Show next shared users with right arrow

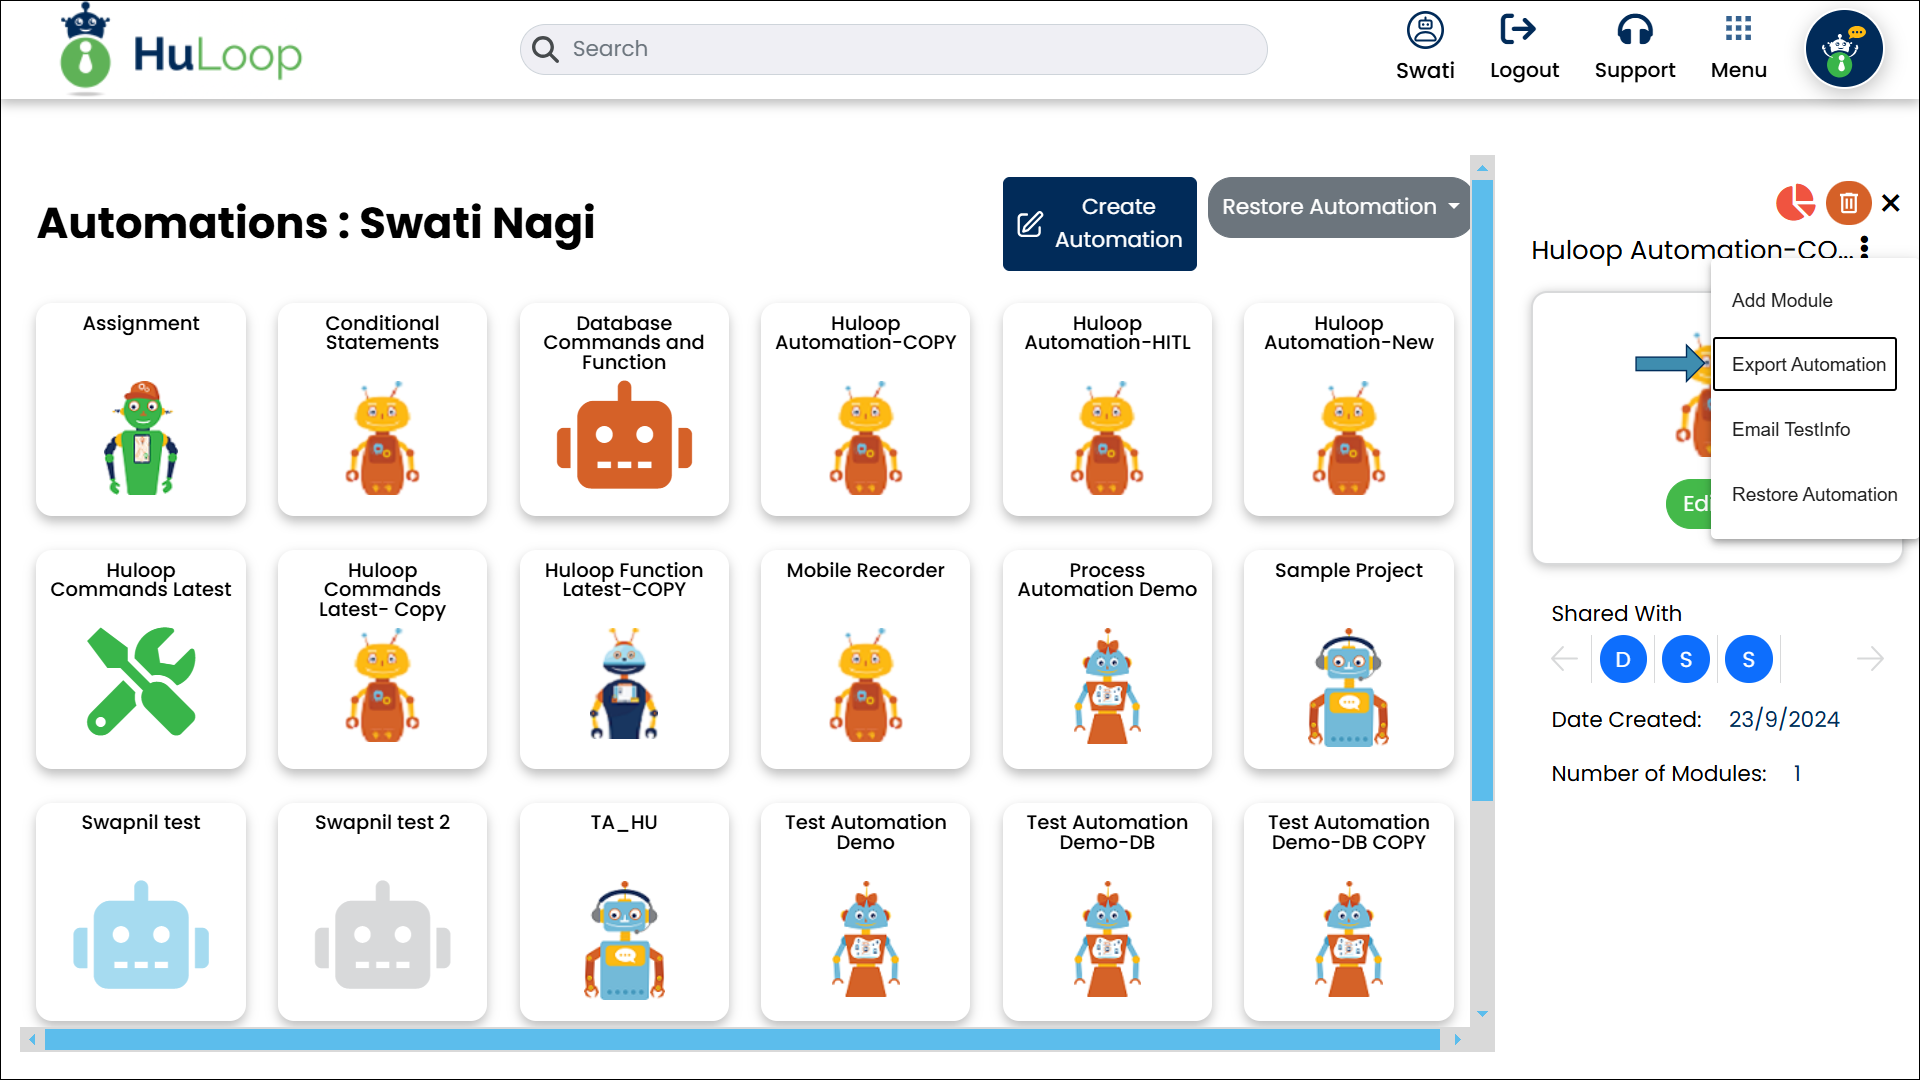coord(1870,658)
